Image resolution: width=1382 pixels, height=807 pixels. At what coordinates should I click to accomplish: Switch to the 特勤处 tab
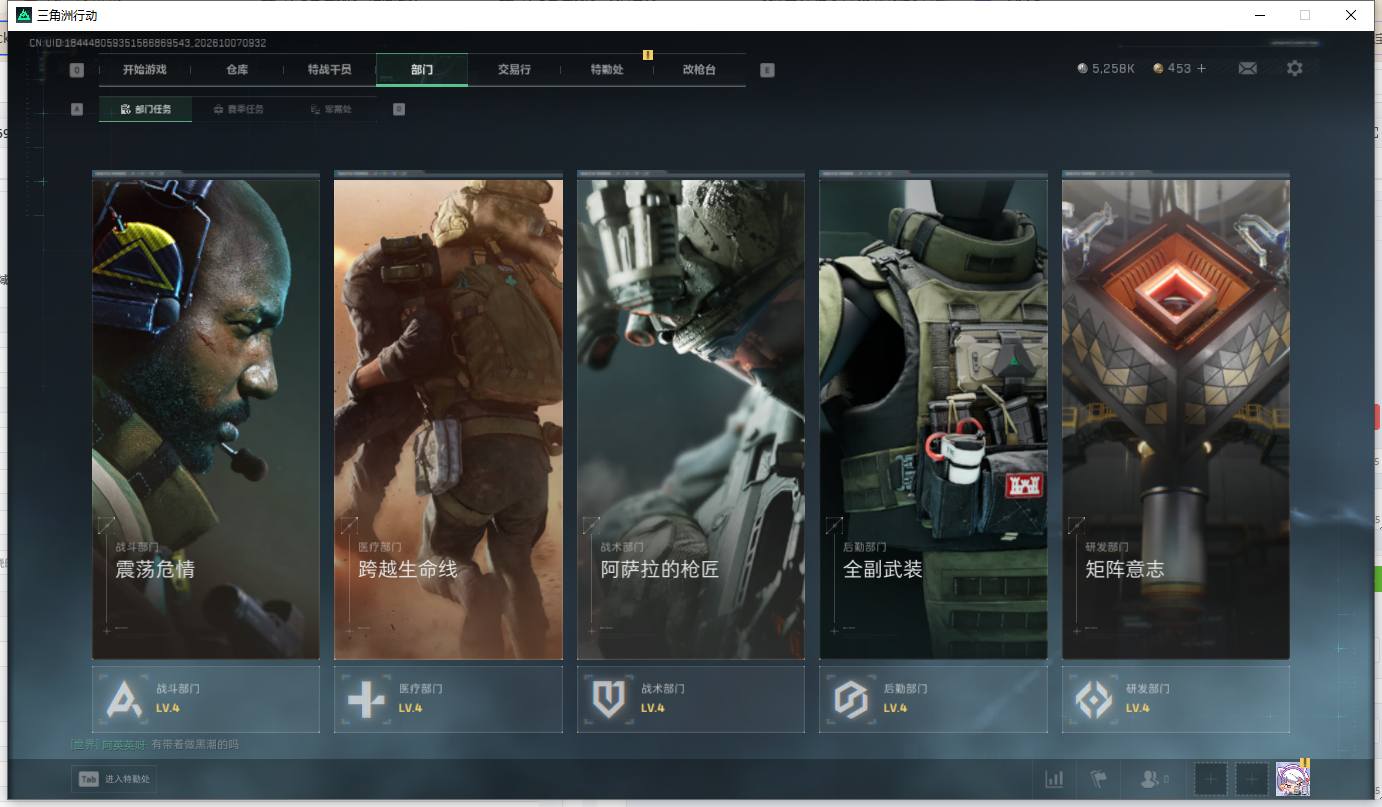(x=607, y=70)
